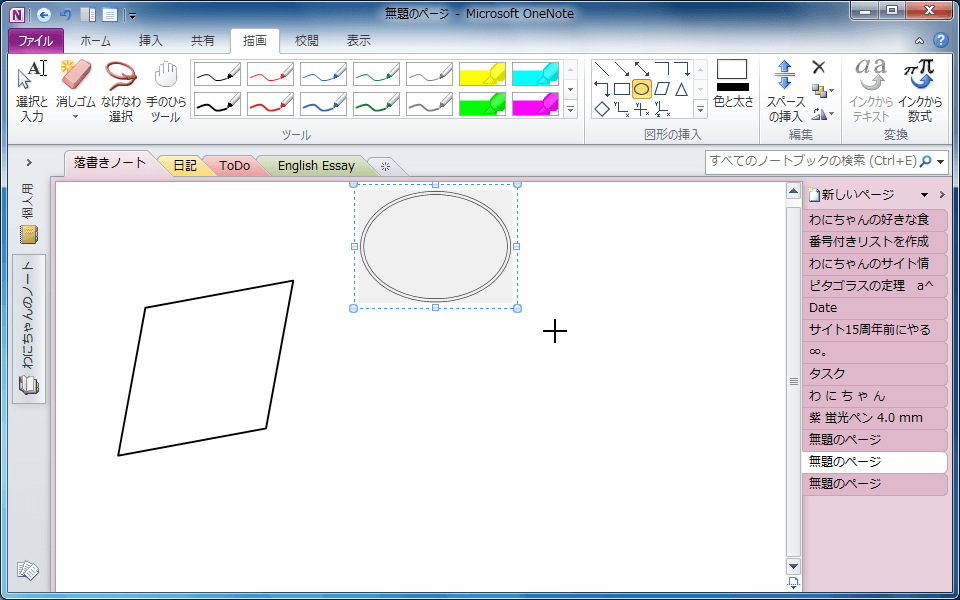Viewport: 960px width, 600px height.
Task: Enable the 手のひらツール panning hand
Action: point(165,92)
